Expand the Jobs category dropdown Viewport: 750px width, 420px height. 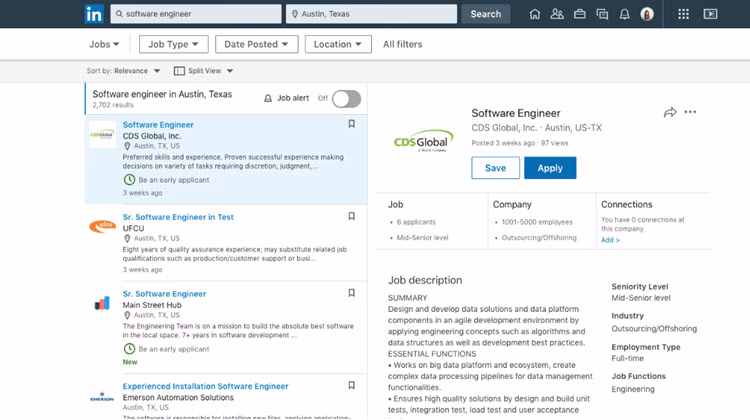[104, 44]
